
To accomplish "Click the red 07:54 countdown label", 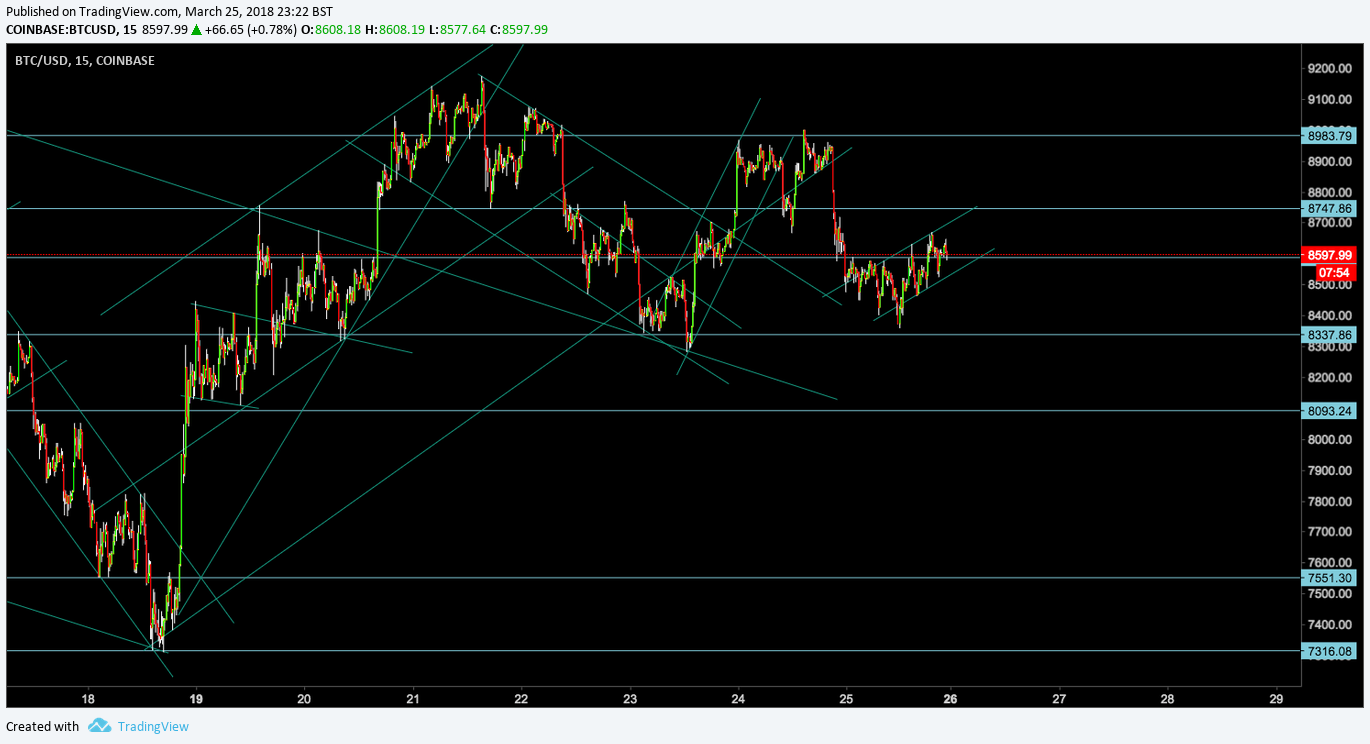I will 1334,272.
